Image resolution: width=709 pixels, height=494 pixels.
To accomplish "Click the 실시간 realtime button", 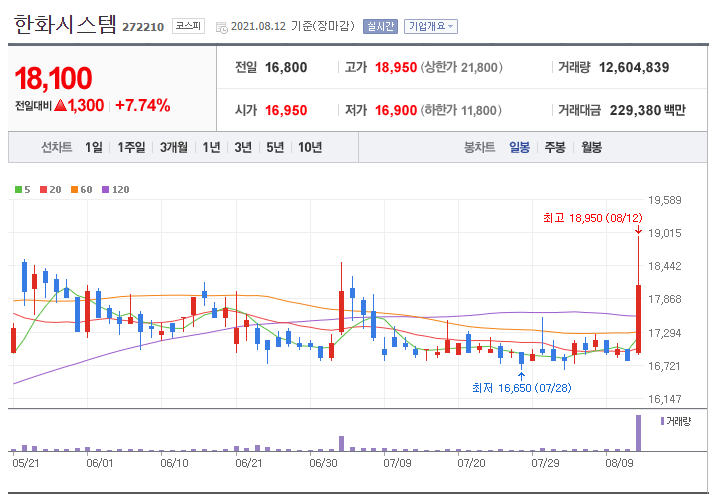I will (380, 27).
